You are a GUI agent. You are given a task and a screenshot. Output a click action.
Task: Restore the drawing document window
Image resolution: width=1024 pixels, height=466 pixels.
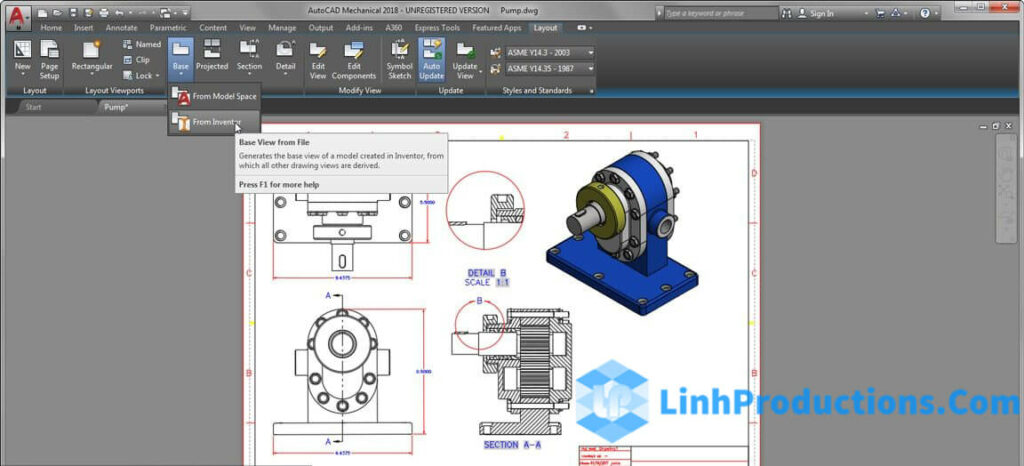pyautogui.click(x=995, y=125)
